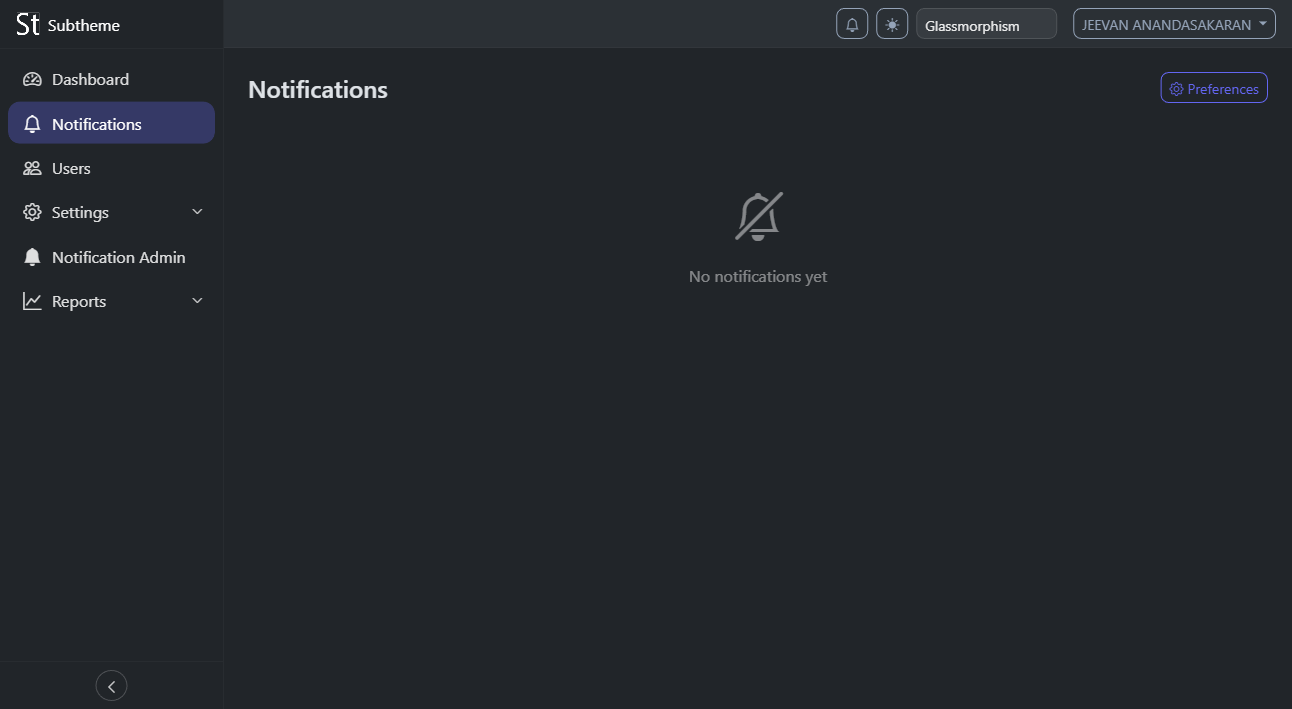Viewport: 1292px width, 709px height.
Task: Go to Dashboard in the sidebar
Action: (111, 79)
